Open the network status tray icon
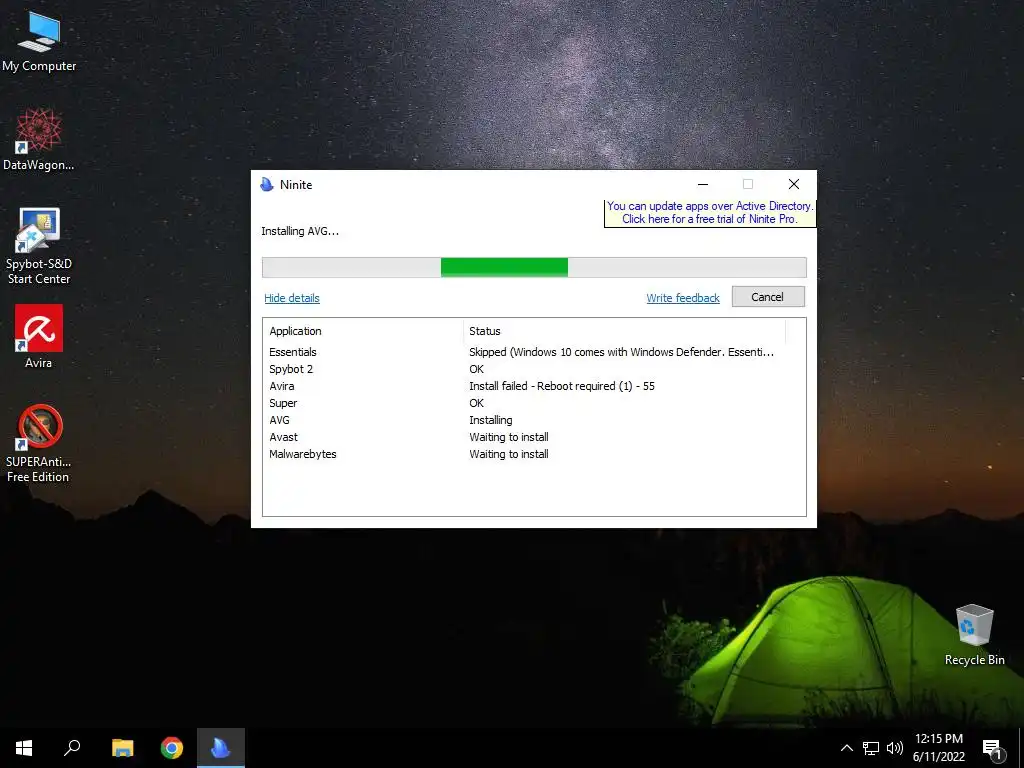The image size is (1024, 768). coord(871,748)
